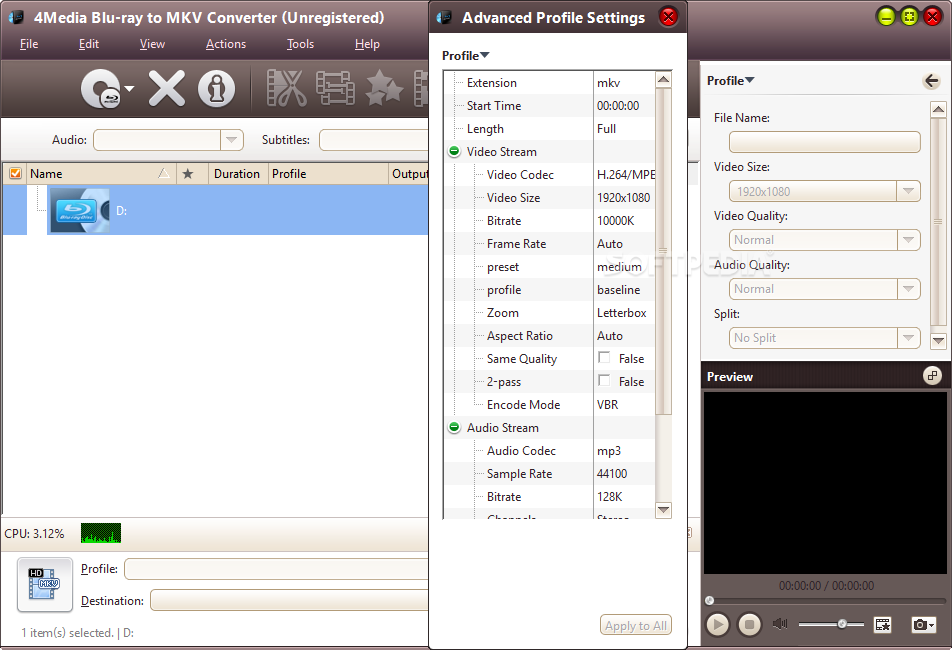Click the star column header icon

coord(188,174)
